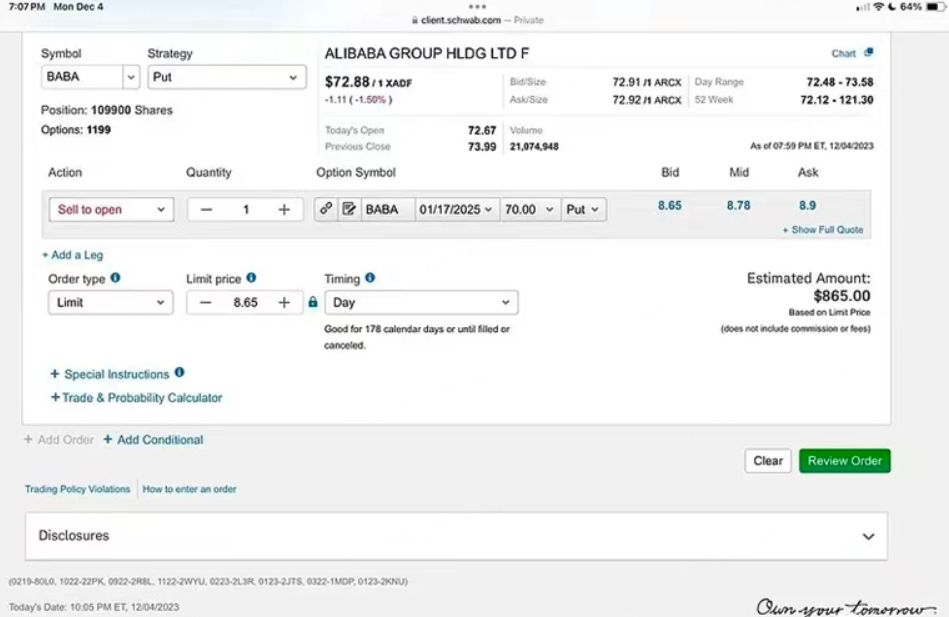This screenshot has height=617, width=949.
Task: Tap the browser address bar client.schwab.com
Action: 477,20
